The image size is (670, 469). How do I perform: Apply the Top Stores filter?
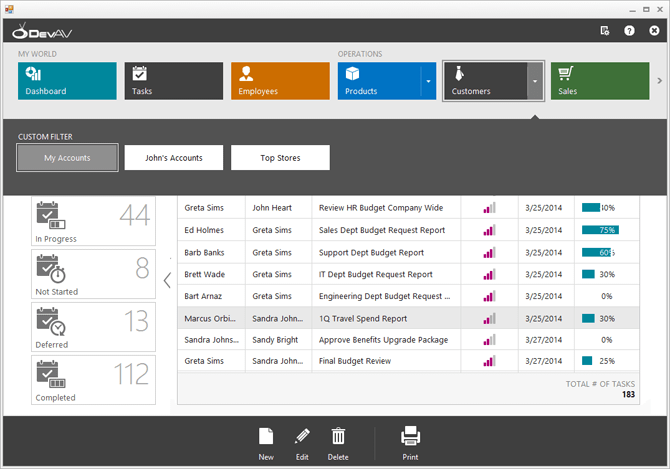[280, 158]
